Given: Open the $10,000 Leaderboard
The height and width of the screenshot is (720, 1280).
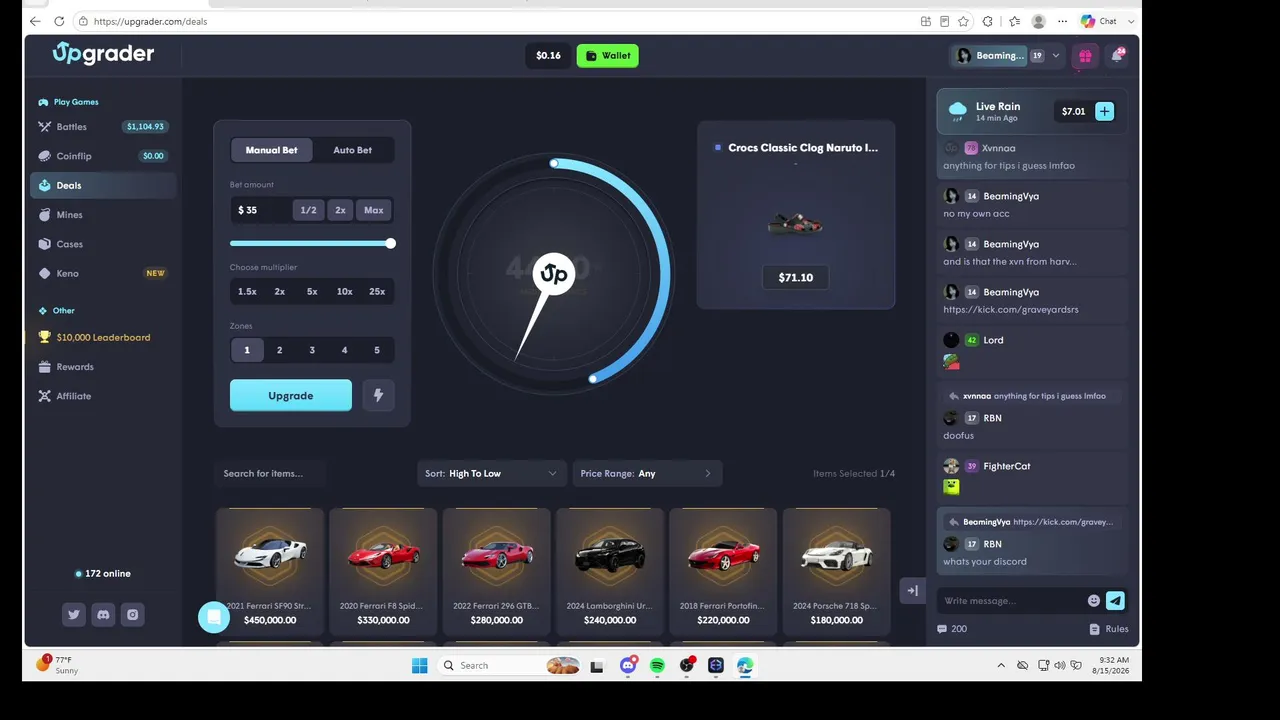Looking at the screenshot, I should tap(102, 337).
